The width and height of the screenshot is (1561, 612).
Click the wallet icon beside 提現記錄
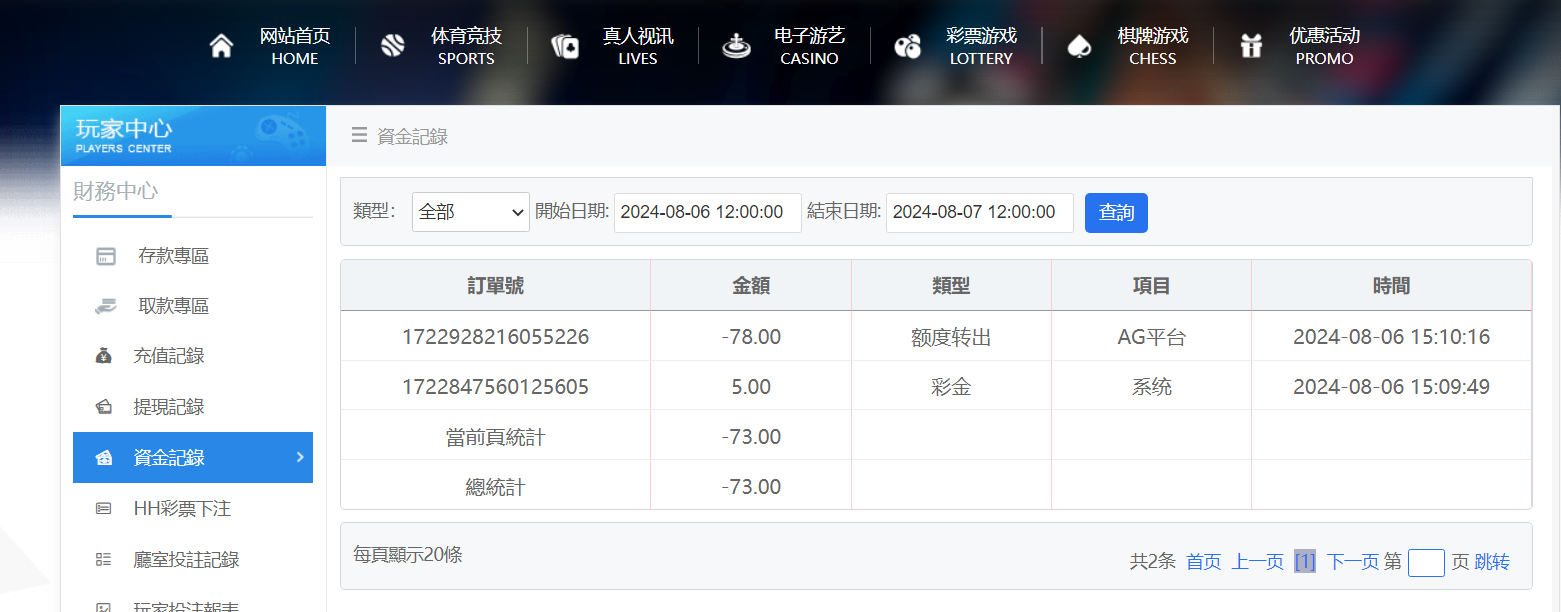(x=104, y=406)
